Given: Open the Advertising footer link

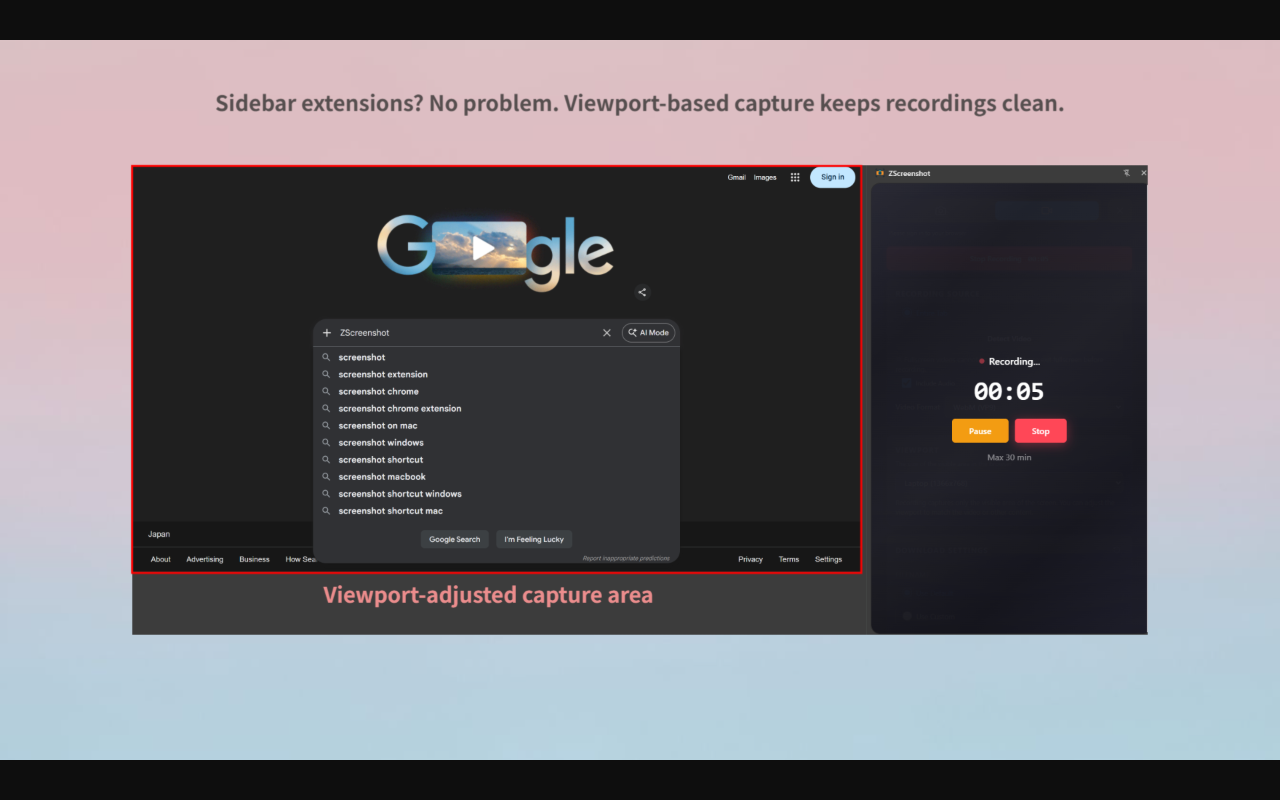Looking at the screenshot, I should (205, 559).
